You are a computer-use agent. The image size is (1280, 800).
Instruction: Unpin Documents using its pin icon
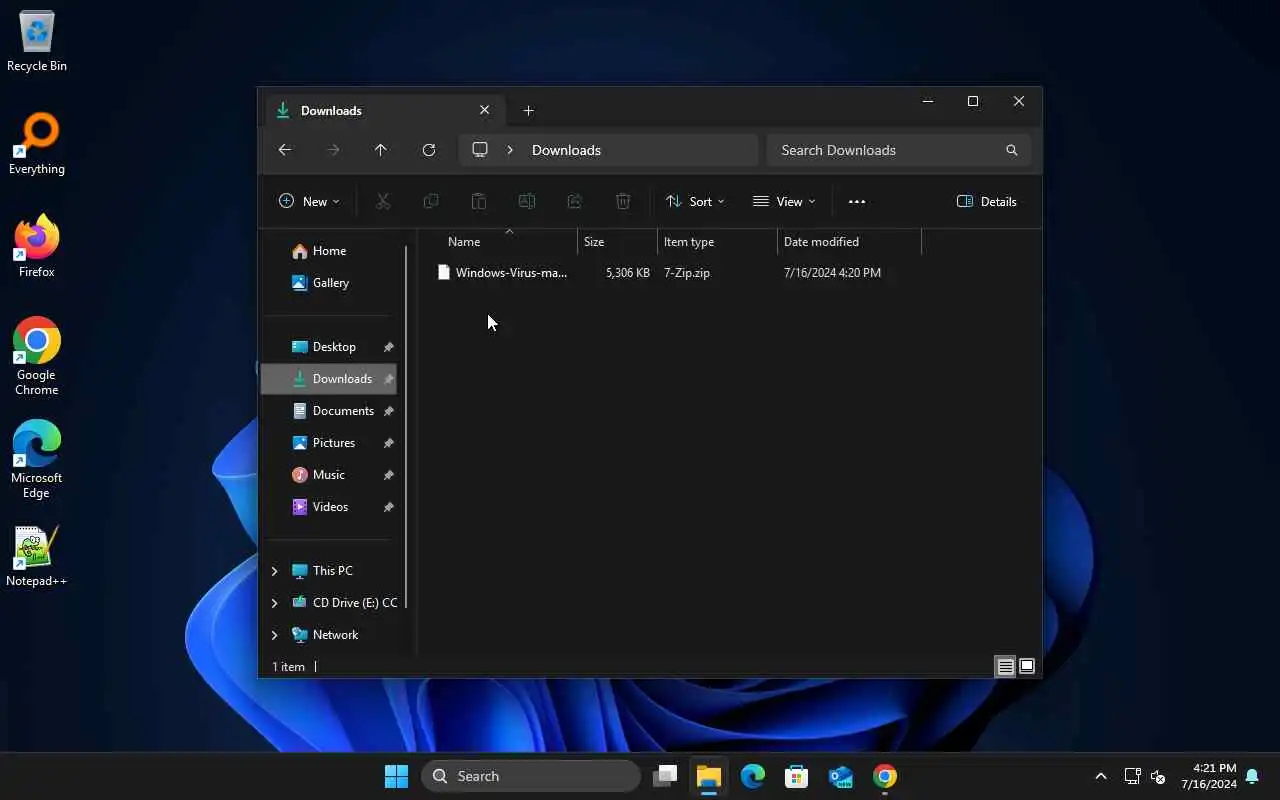coord(388,411)
